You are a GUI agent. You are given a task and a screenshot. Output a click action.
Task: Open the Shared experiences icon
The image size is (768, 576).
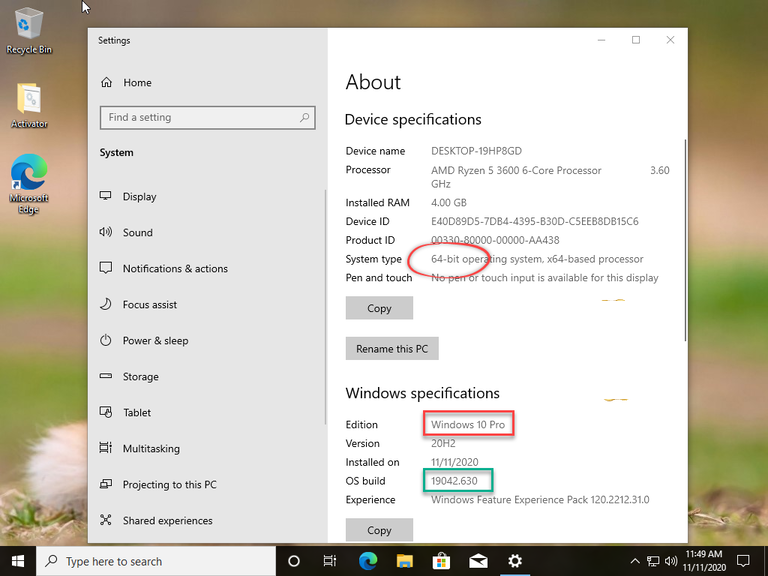tap(106, 520)
